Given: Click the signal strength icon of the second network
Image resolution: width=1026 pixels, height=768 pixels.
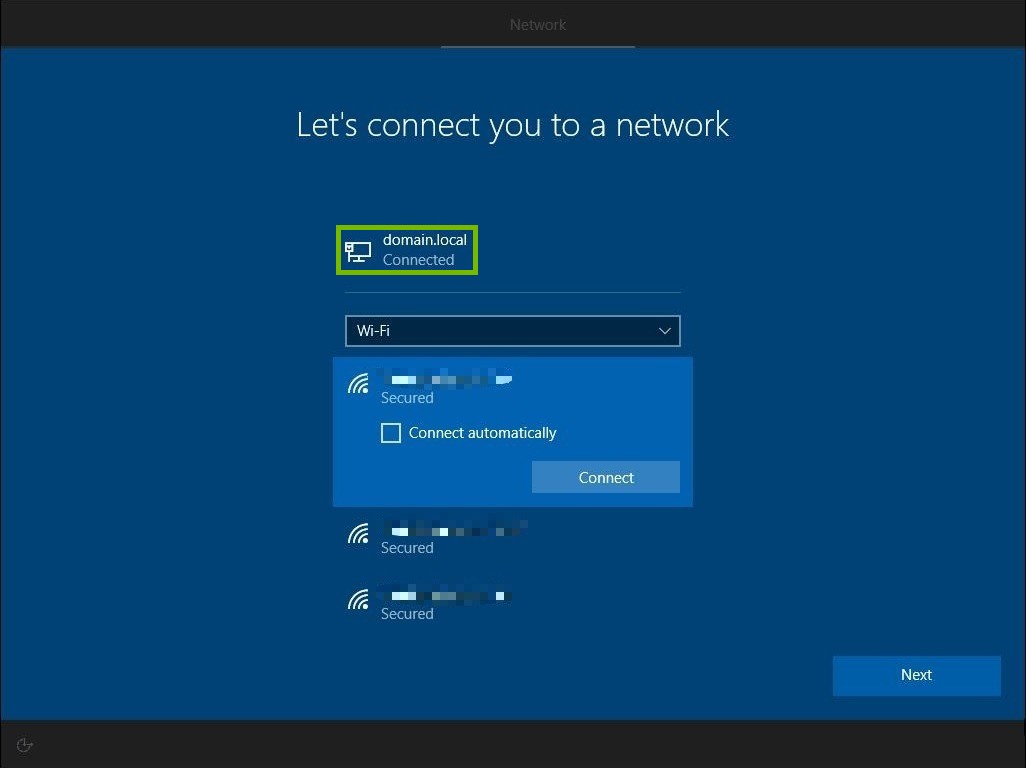Looking at the screenshot, I should (358, 533).
